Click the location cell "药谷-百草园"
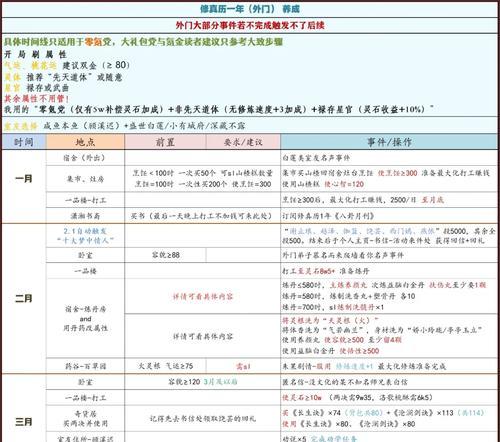500x442 pixels. tap(85, 366)
